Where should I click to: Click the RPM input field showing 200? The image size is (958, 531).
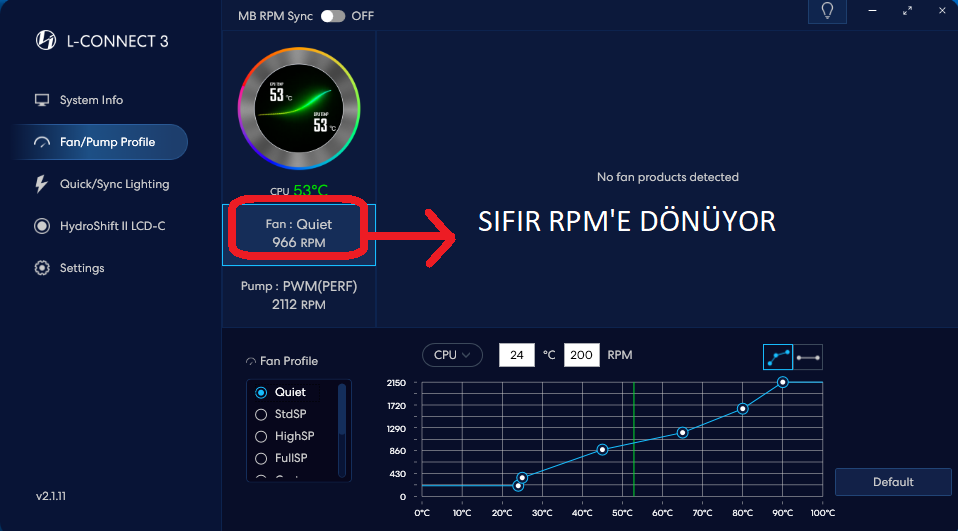(x=582, y=355)
